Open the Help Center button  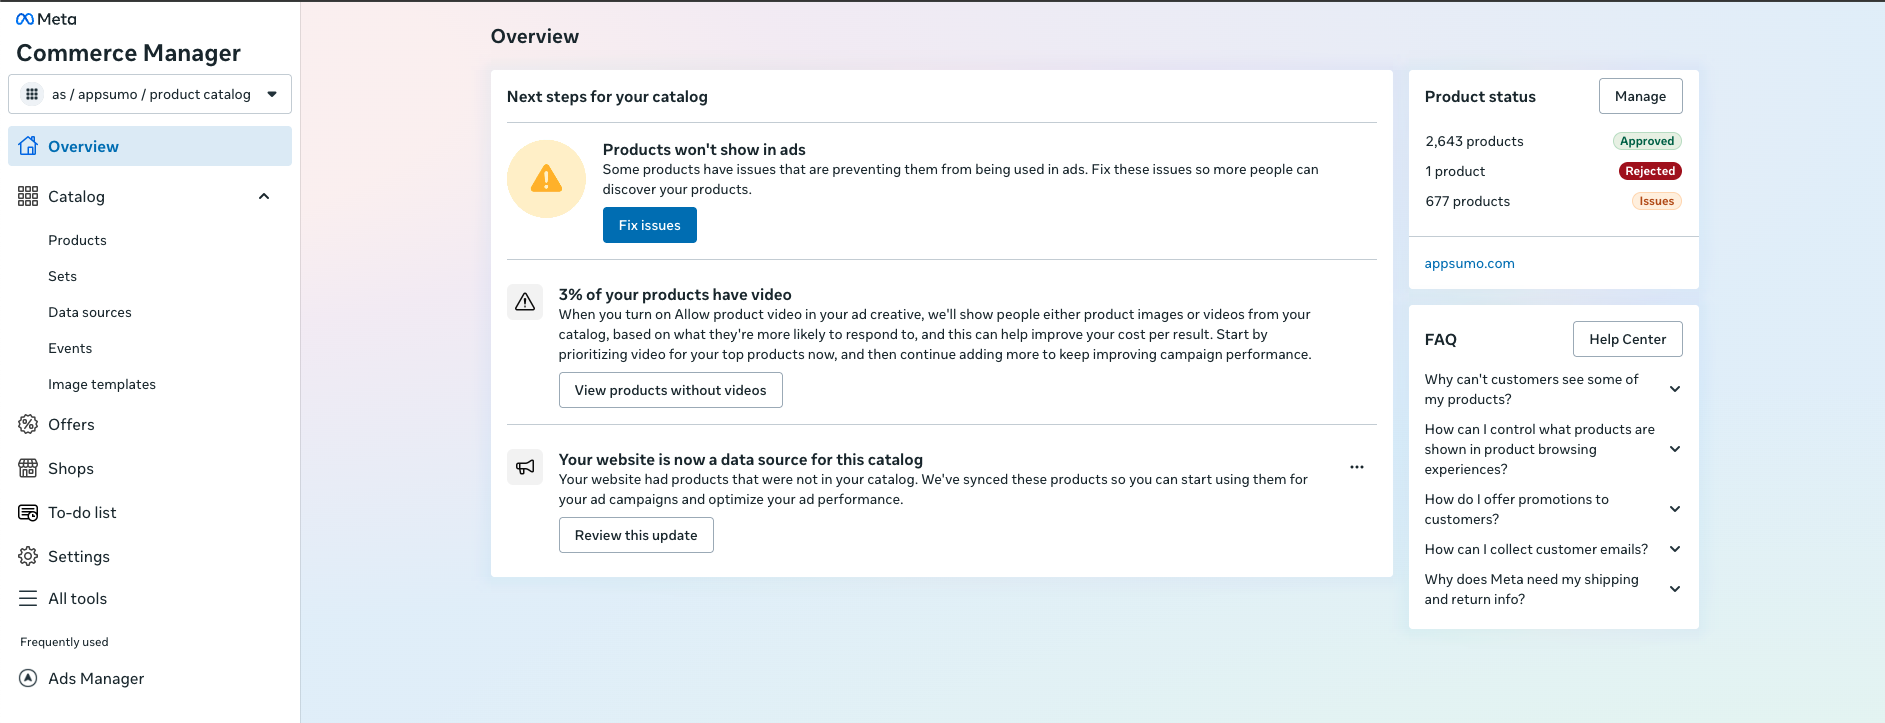[x=1628, y=339]
